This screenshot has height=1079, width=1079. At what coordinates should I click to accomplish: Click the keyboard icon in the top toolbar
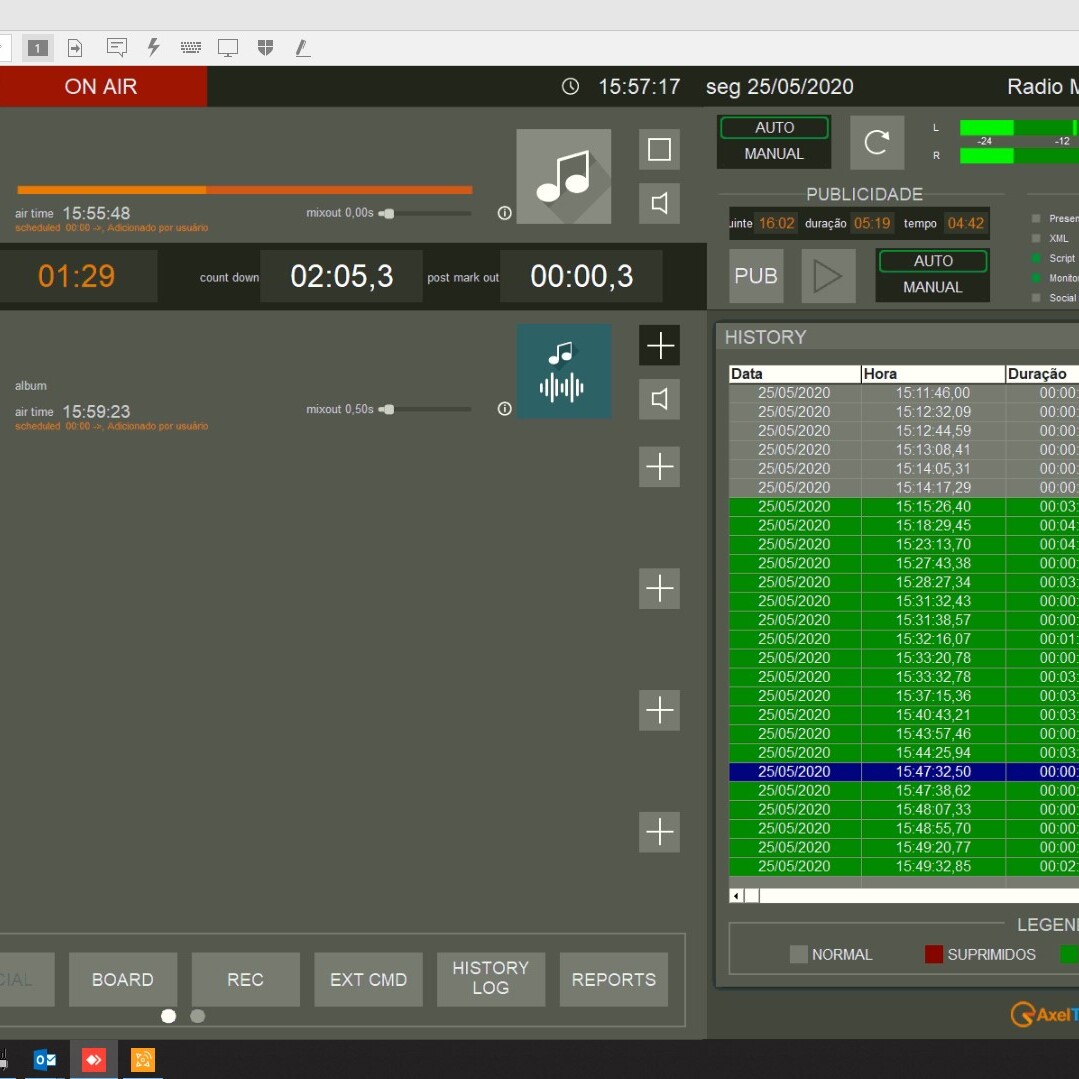click(x=190, y=47)
